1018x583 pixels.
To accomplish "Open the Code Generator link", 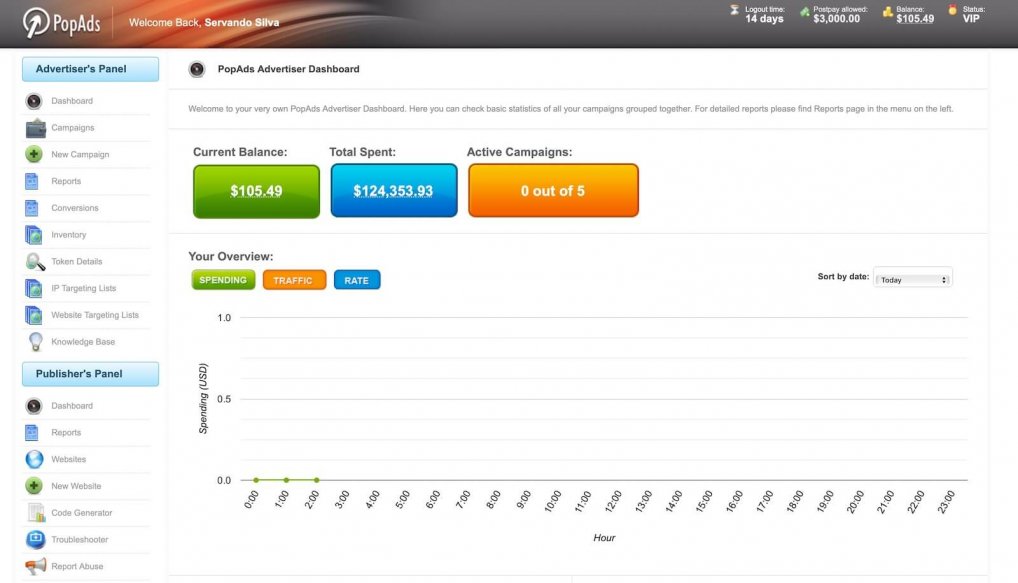I will click(82, 512).
